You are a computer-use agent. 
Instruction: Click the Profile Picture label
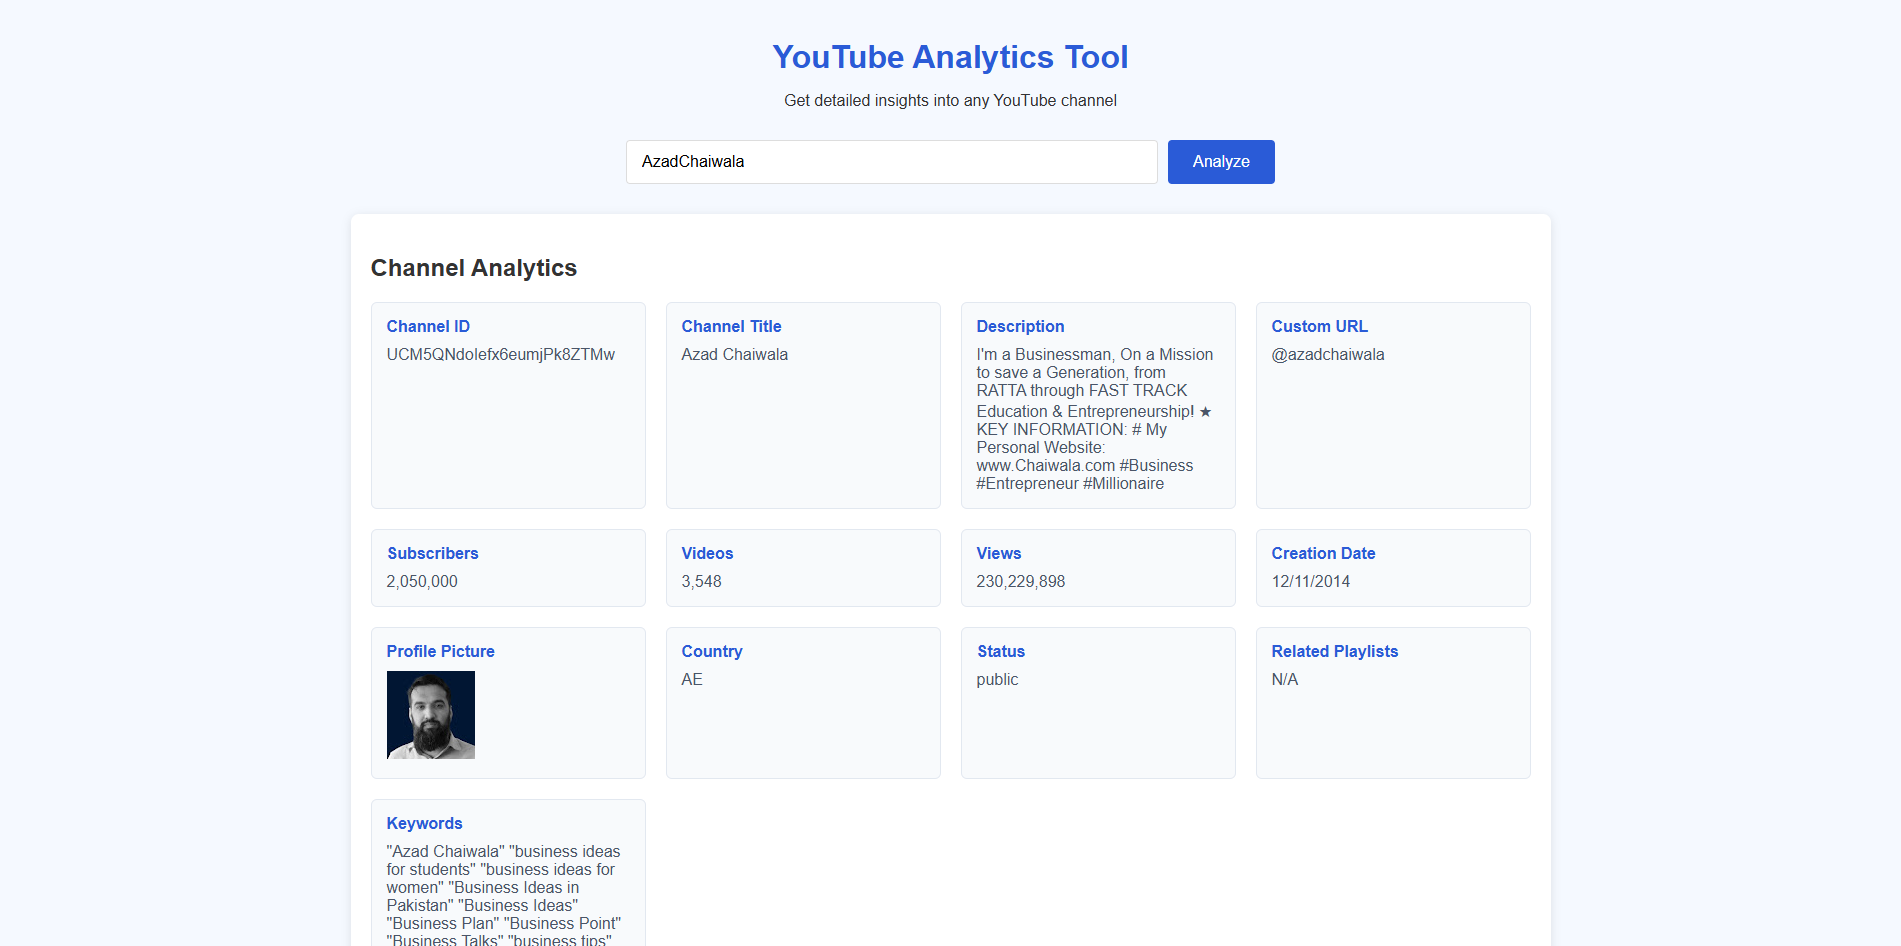pyautogui.click(x=441, y=651)
